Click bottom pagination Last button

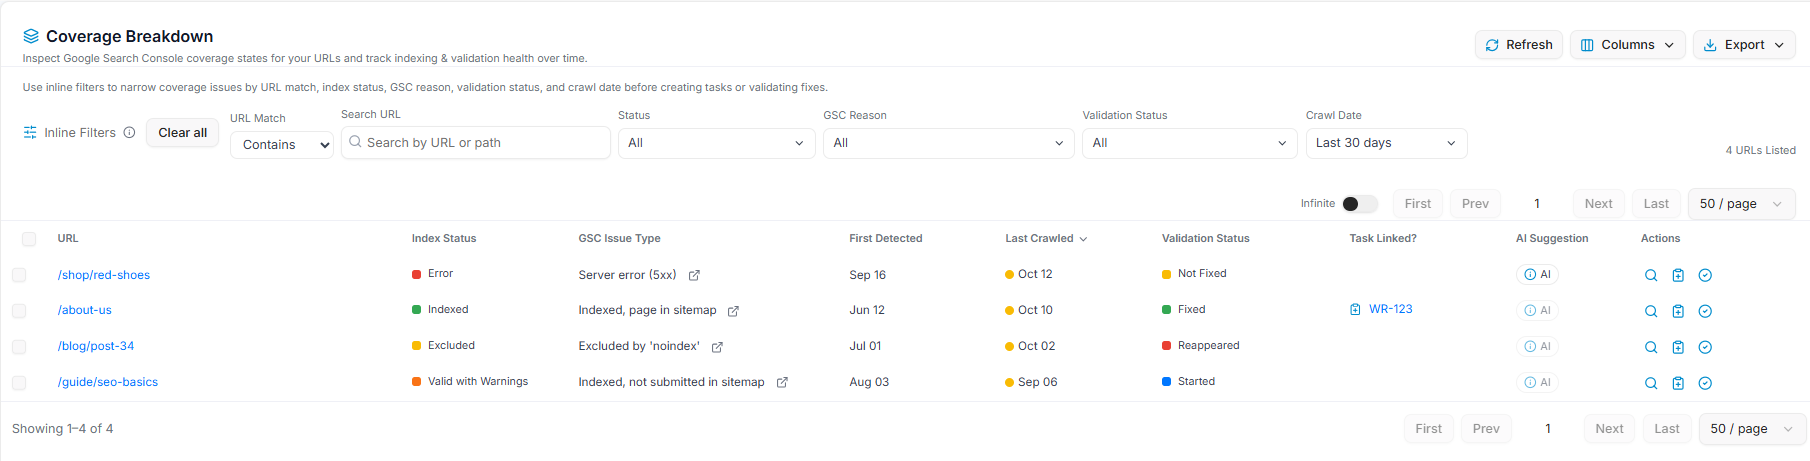pyautogui.click(x=1667, y=429)
